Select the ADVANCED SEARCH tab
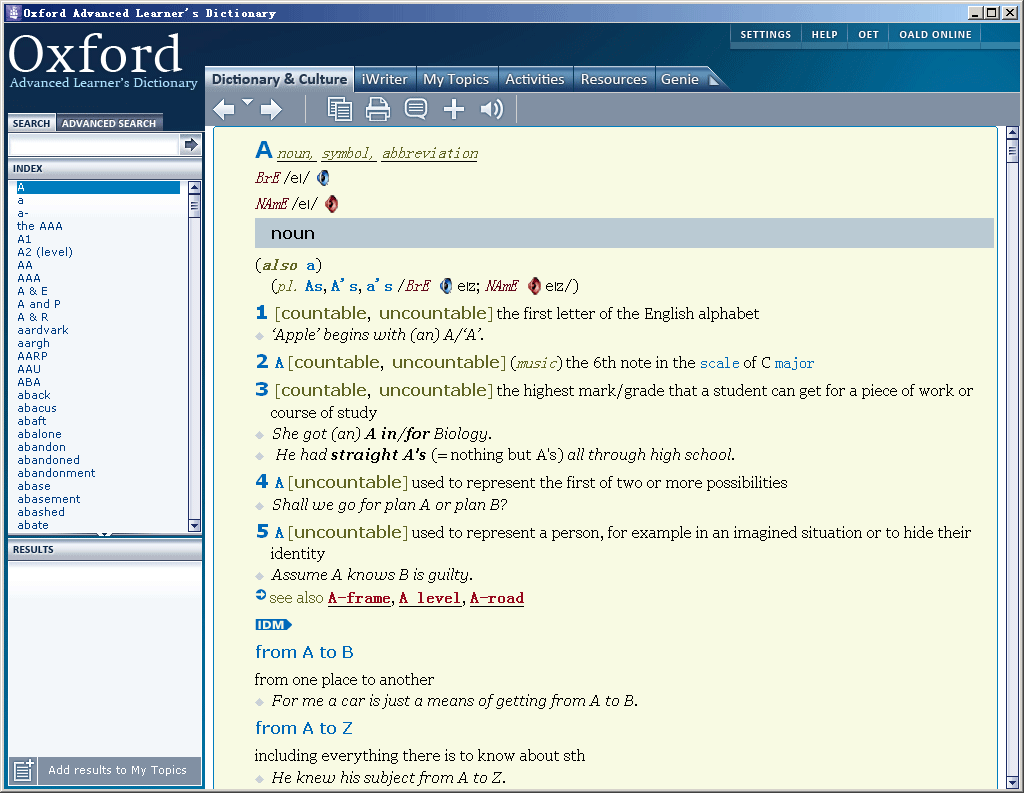 (x=109, y=123)
